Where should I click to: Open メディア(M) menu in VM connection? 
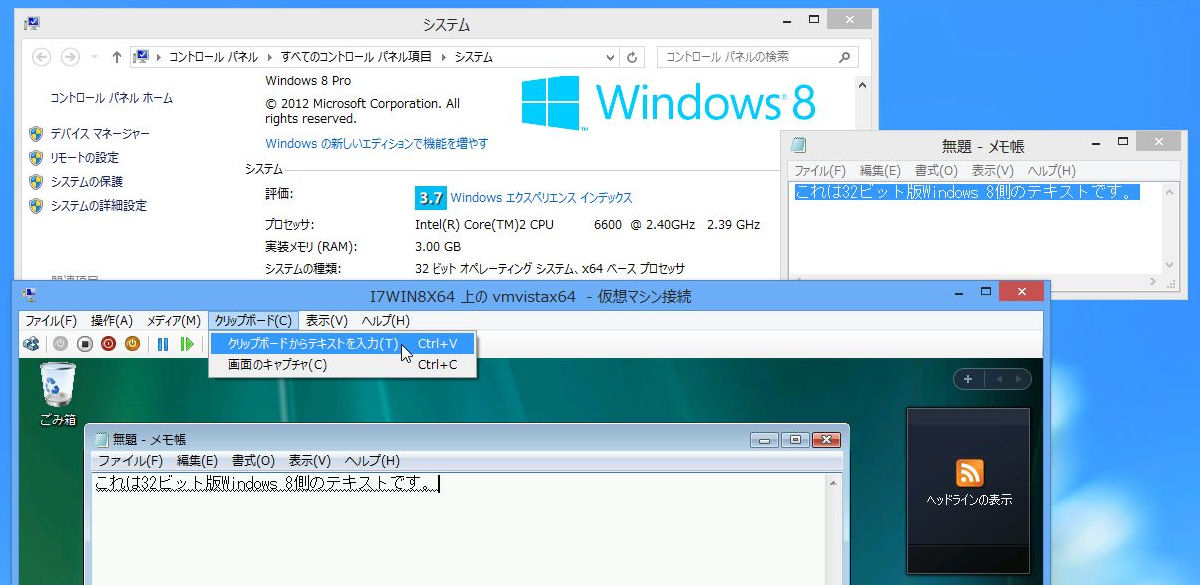[x=174, y=321]
